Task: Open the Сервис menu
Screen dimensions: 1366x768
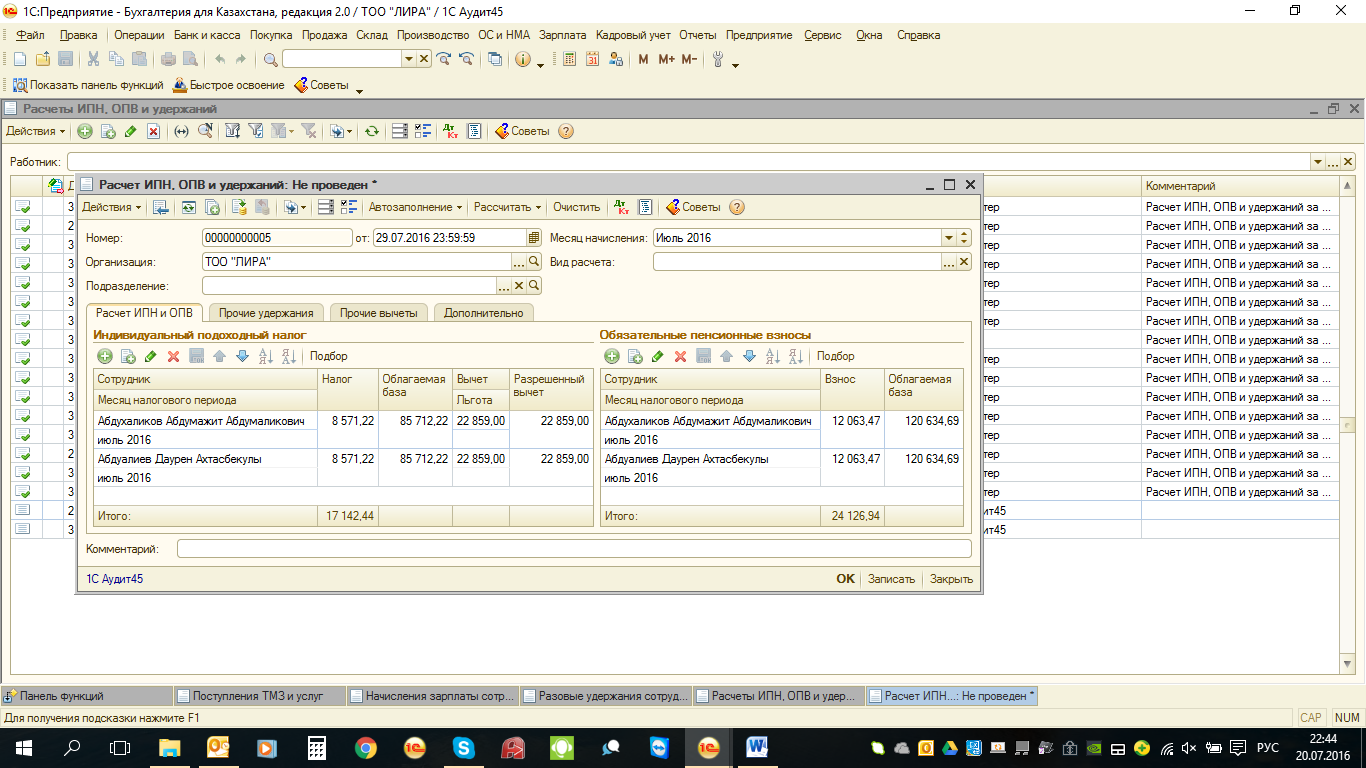Action: (x=823, y=35)
